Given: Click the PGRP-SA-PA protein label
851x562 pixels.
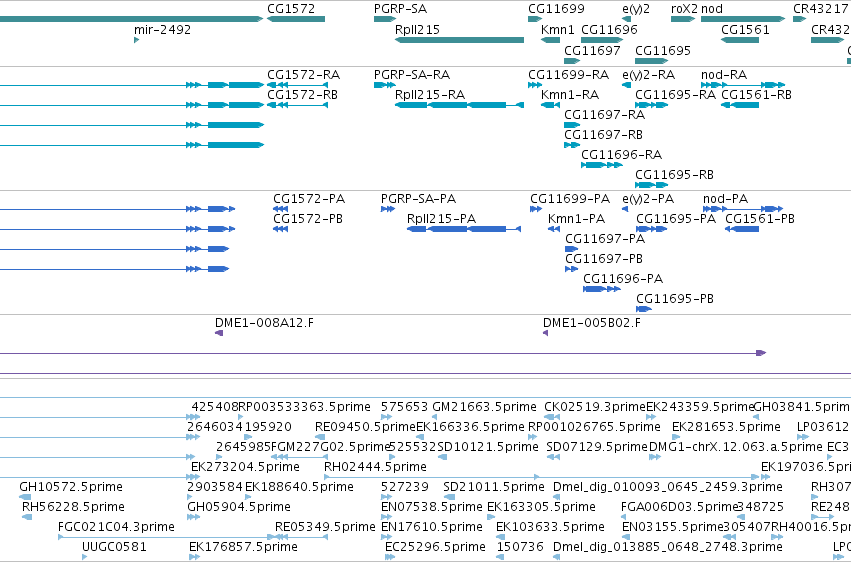Looking at the screenshot, I should tap(418, 199).
